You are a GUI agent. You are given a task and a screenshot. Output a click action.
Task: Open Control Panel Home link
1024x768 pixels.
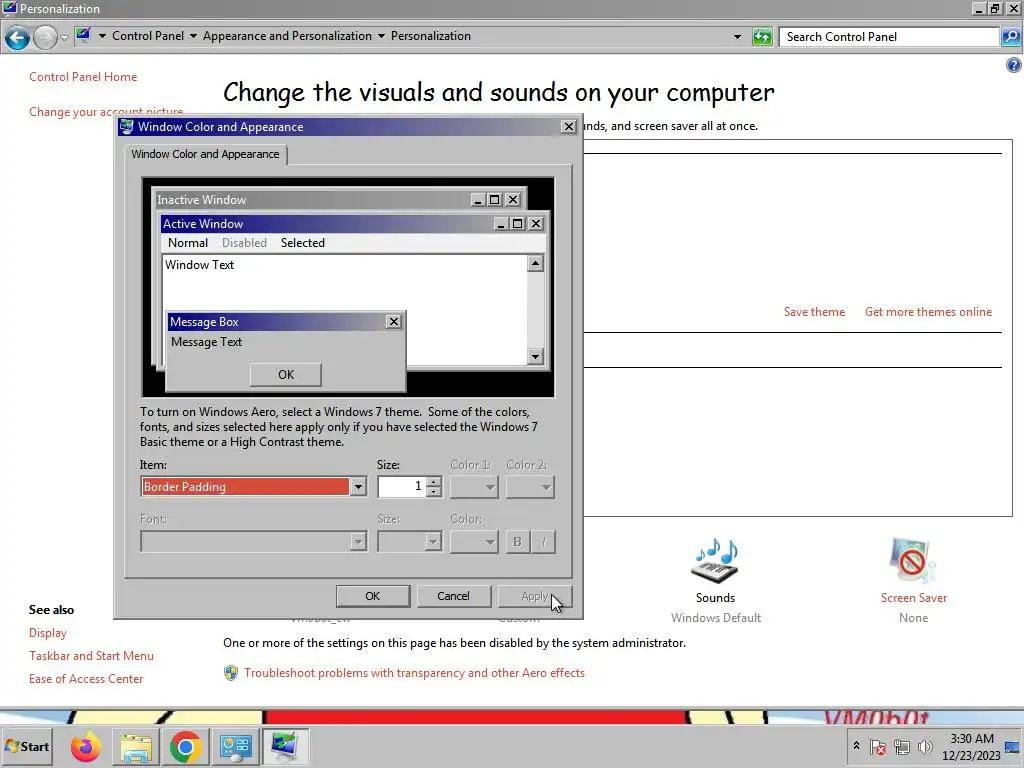point(83,77)
